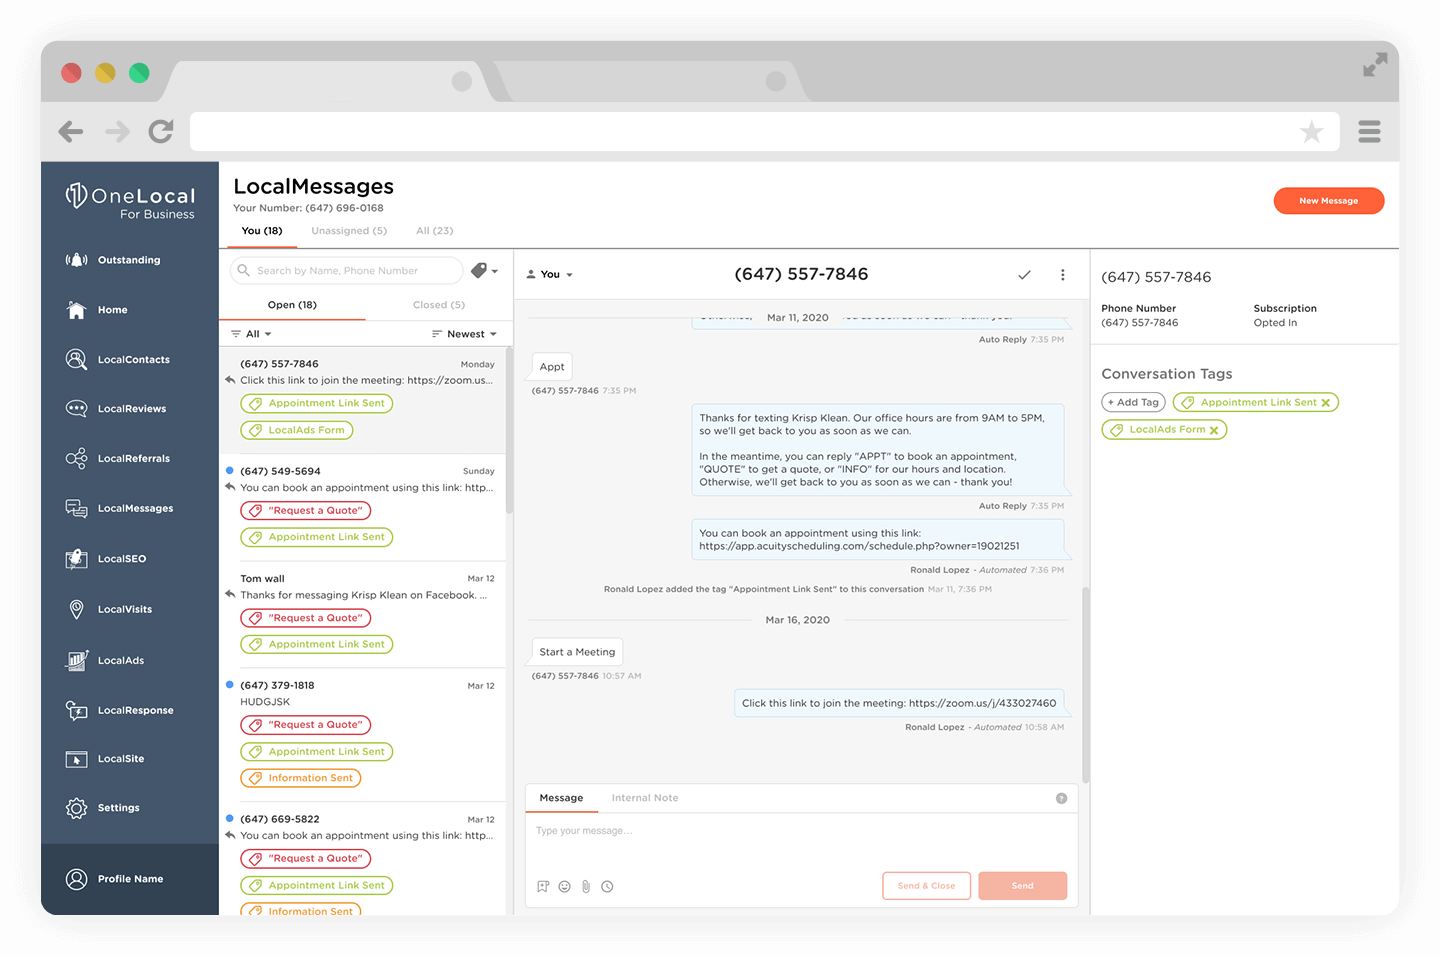Insert an emoji into the message
This screenshot has width=1440, height=957.
(x=564, y=886)
